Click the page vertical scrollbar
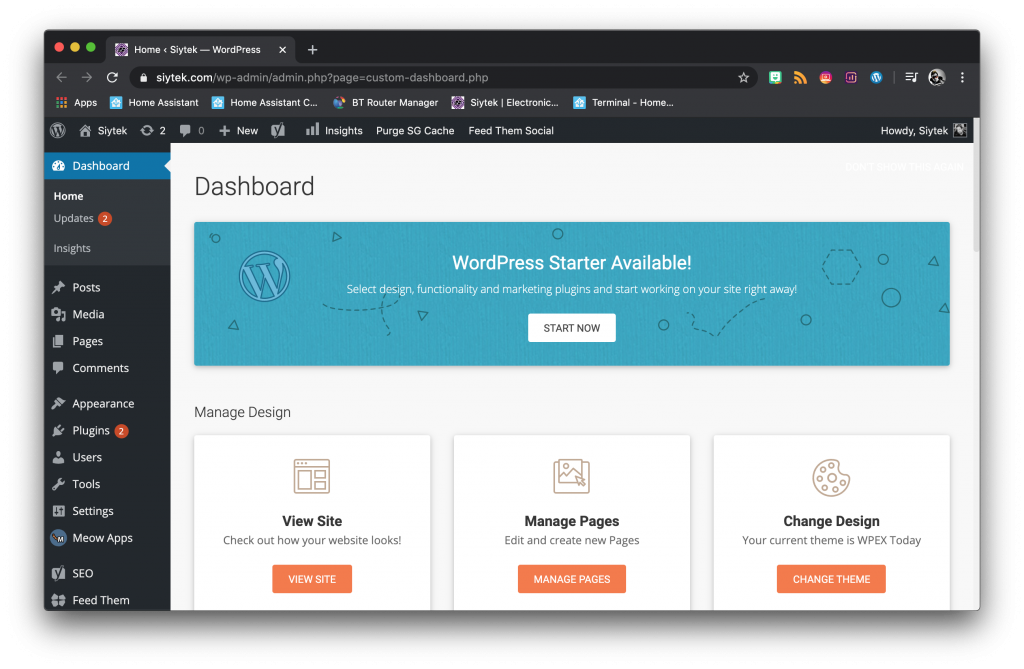 (x=976, y=184)
